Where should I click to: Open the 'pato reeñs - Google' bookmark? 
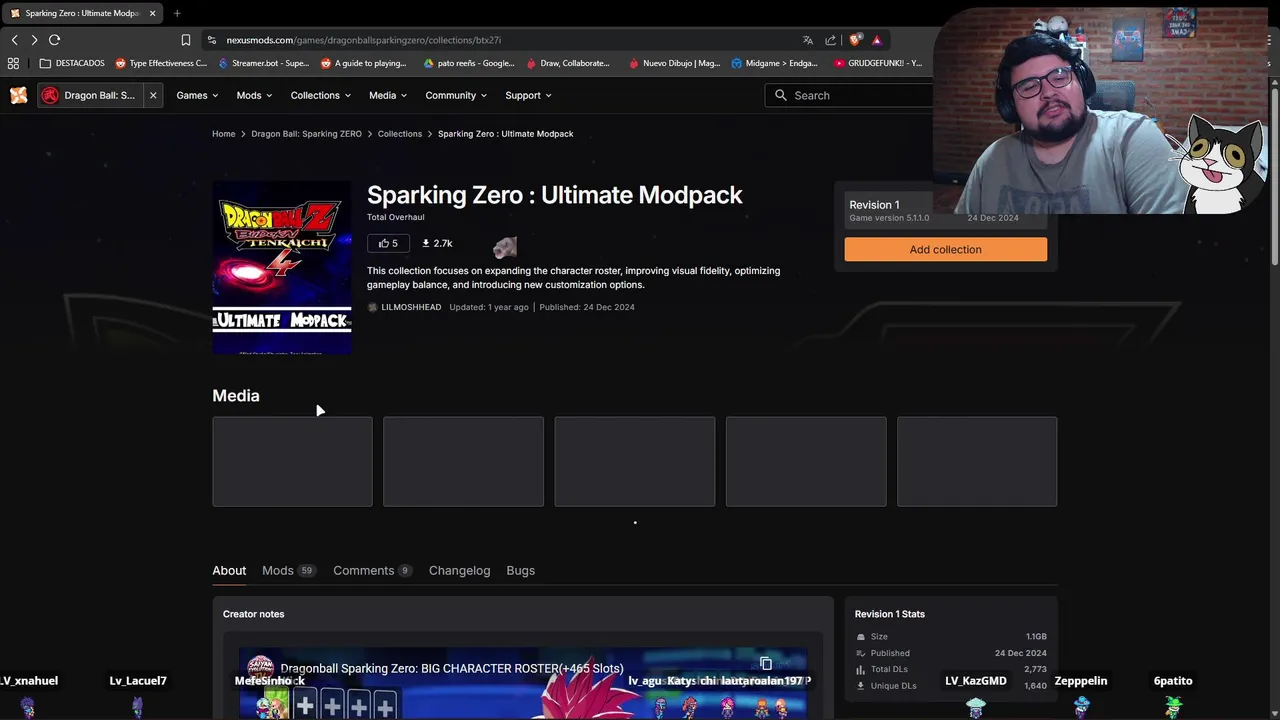(469, 63)
